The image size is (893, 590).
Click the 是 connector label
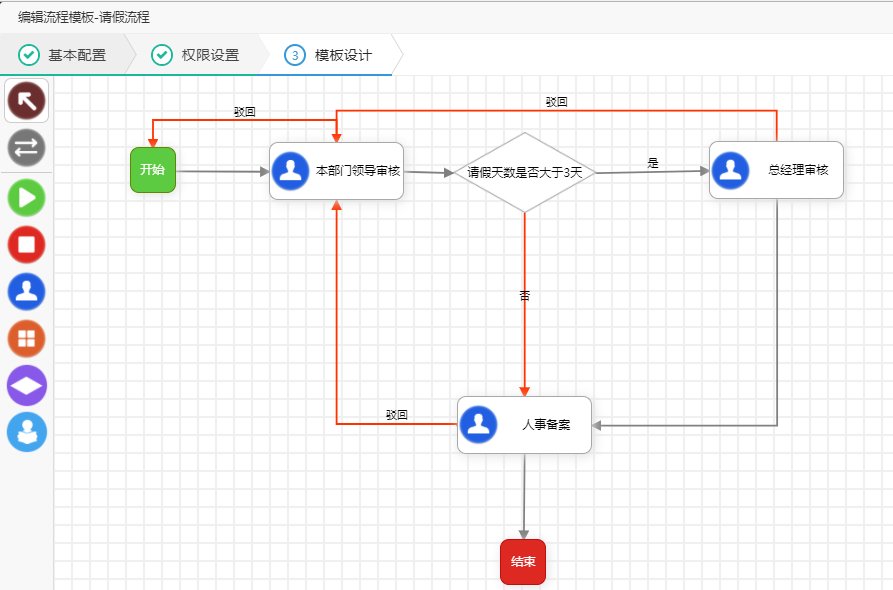pos(652,160)
